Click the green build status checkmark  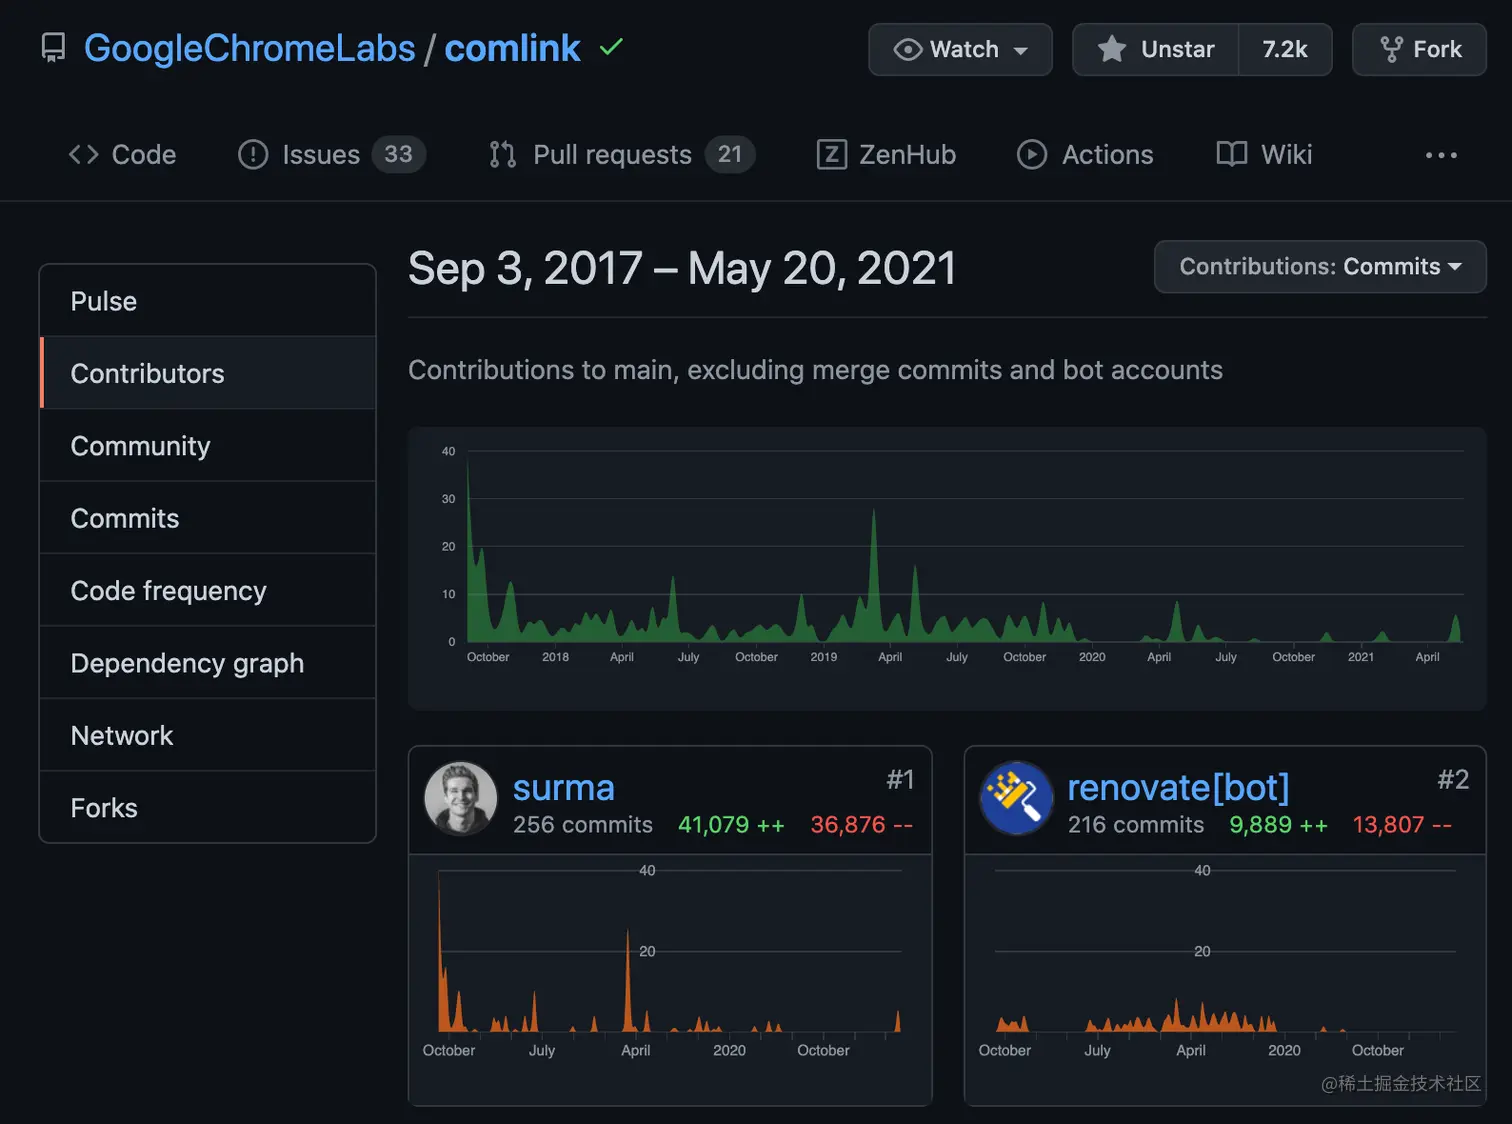pos(611,46)
